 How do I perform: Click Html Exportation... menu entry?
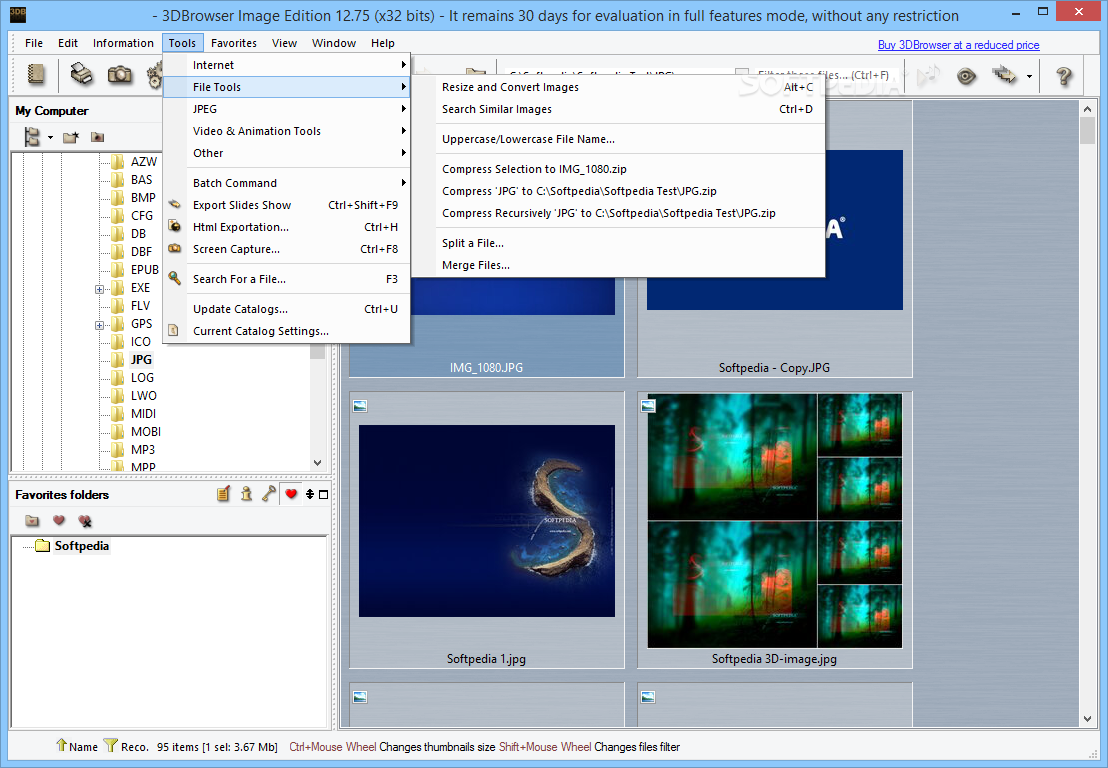pos(287,227)
